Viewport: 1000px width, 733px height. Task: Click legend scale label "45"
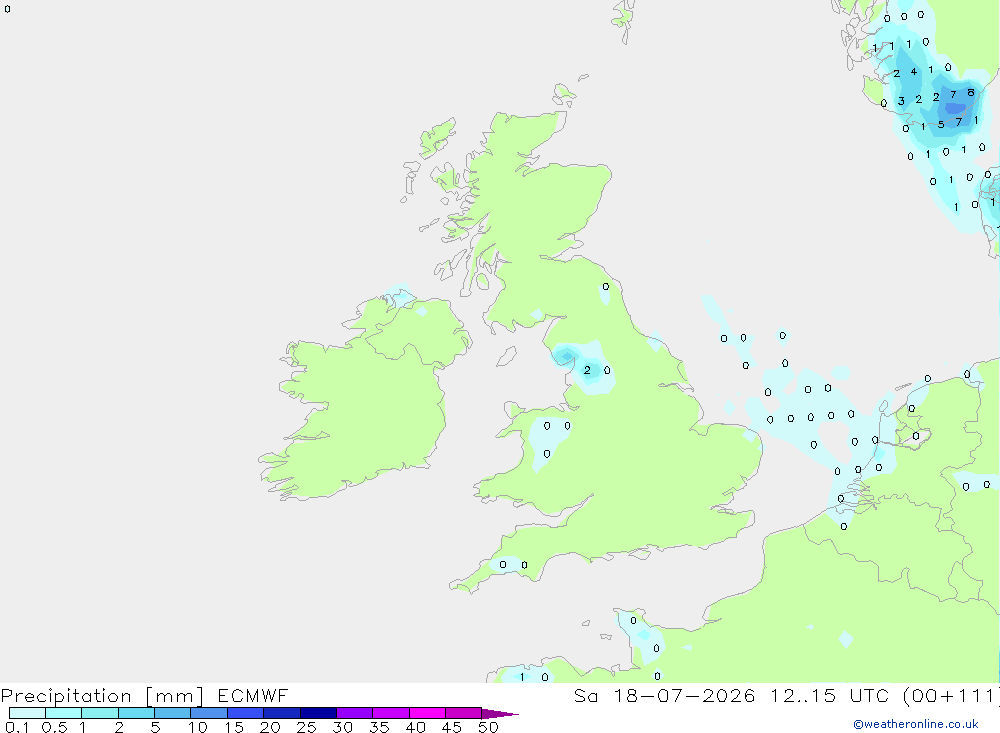[x=452, y=727]
